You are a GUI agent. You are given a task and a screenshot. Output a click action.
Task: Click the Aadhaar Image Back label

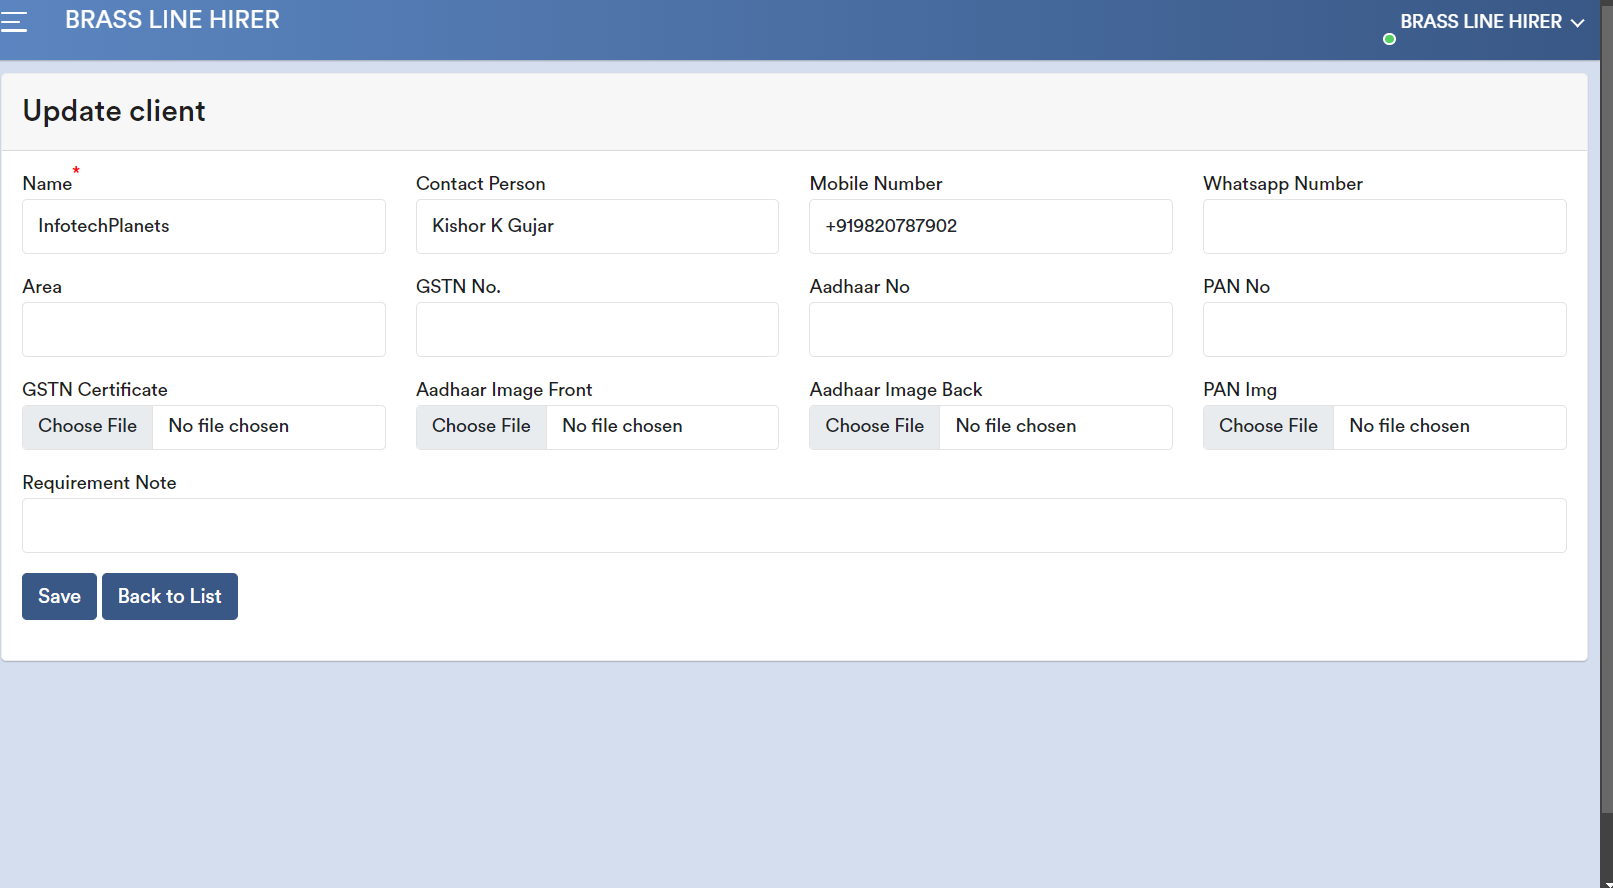coord(896,390)
